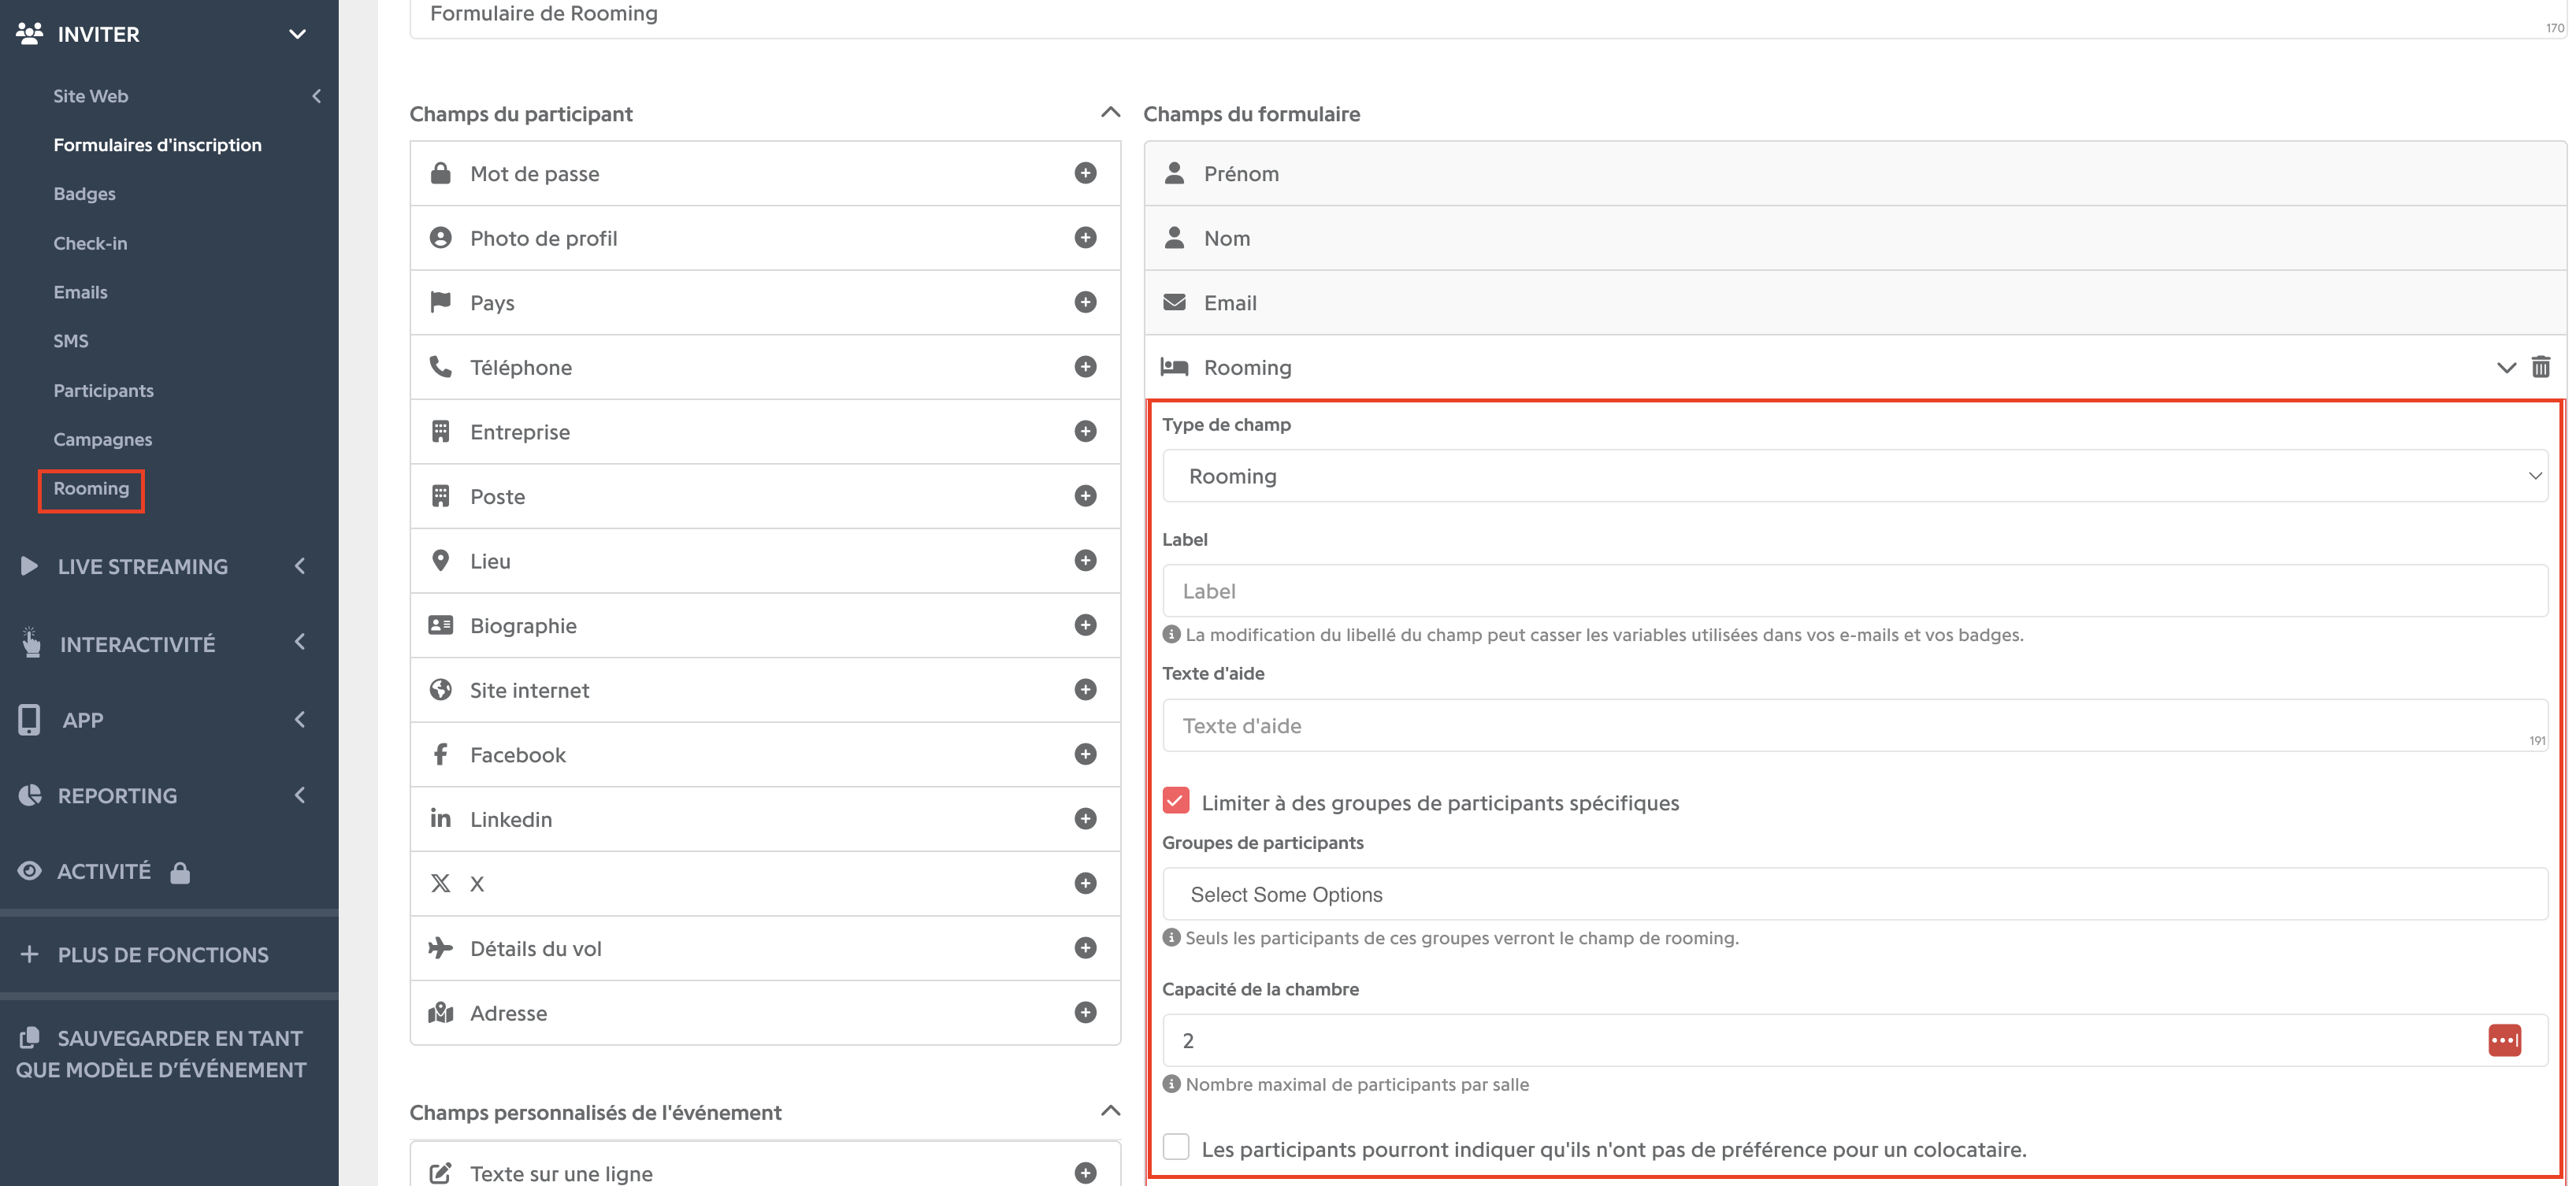The width and height of the screenshot is (2576, 1186).
Task: Add the Linkedin field plus icon
Action: pos(1085,819)
